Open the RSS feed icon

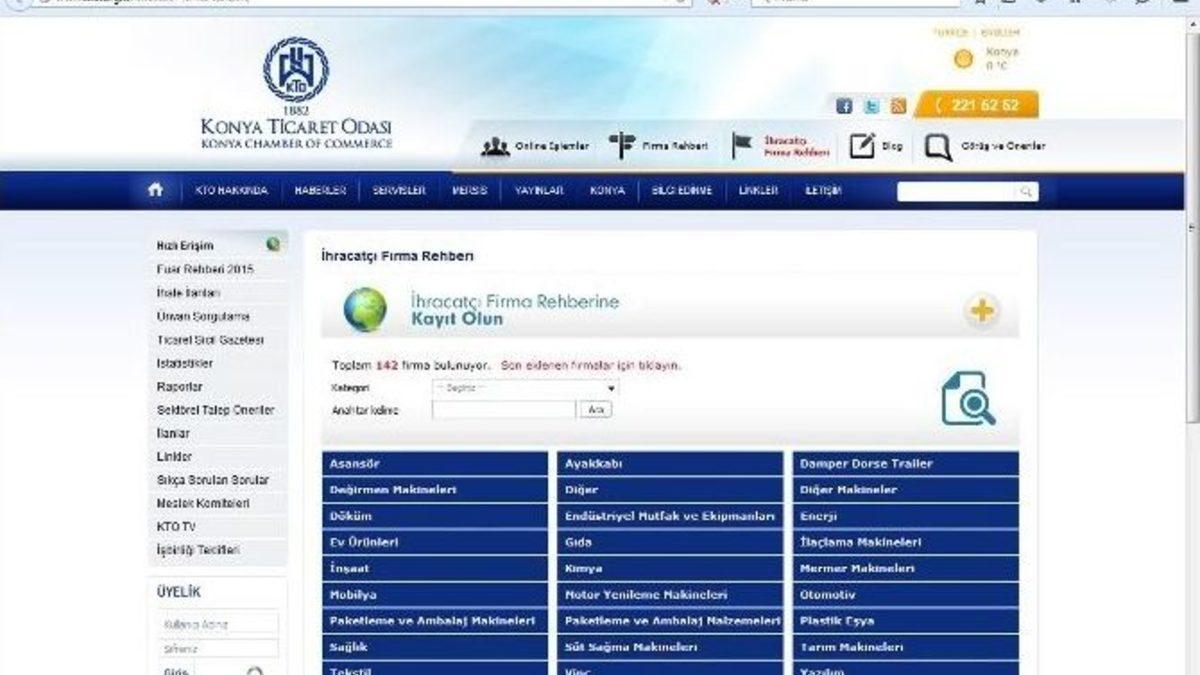click(898, 106)
